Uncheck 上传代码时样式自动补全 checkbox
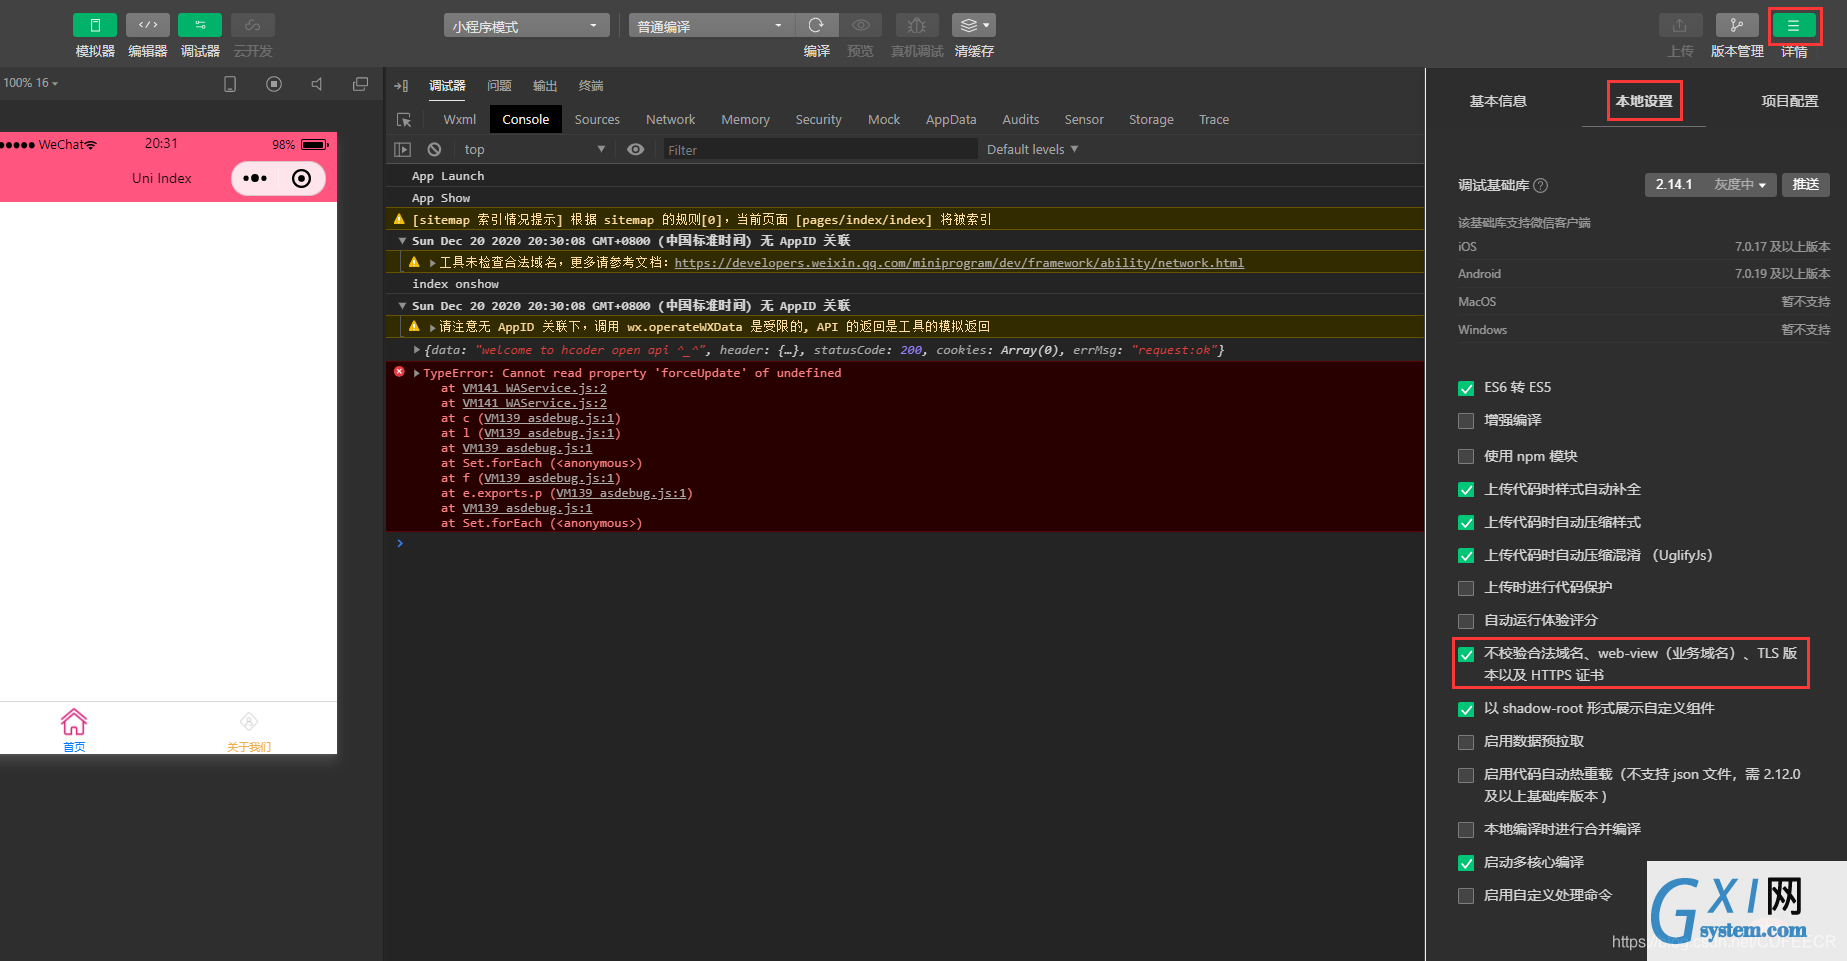The image size is (1847, 961). (x=1466, y=490)
